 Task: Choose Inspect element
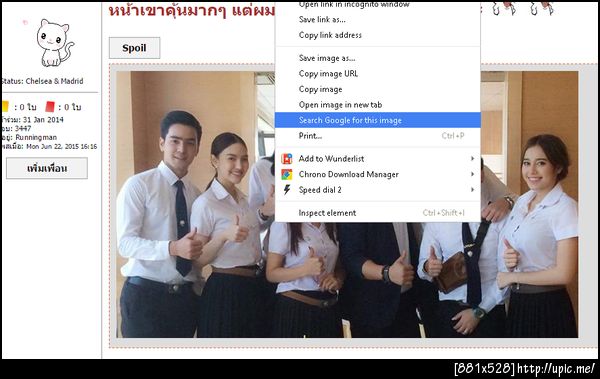click(377, 213)
